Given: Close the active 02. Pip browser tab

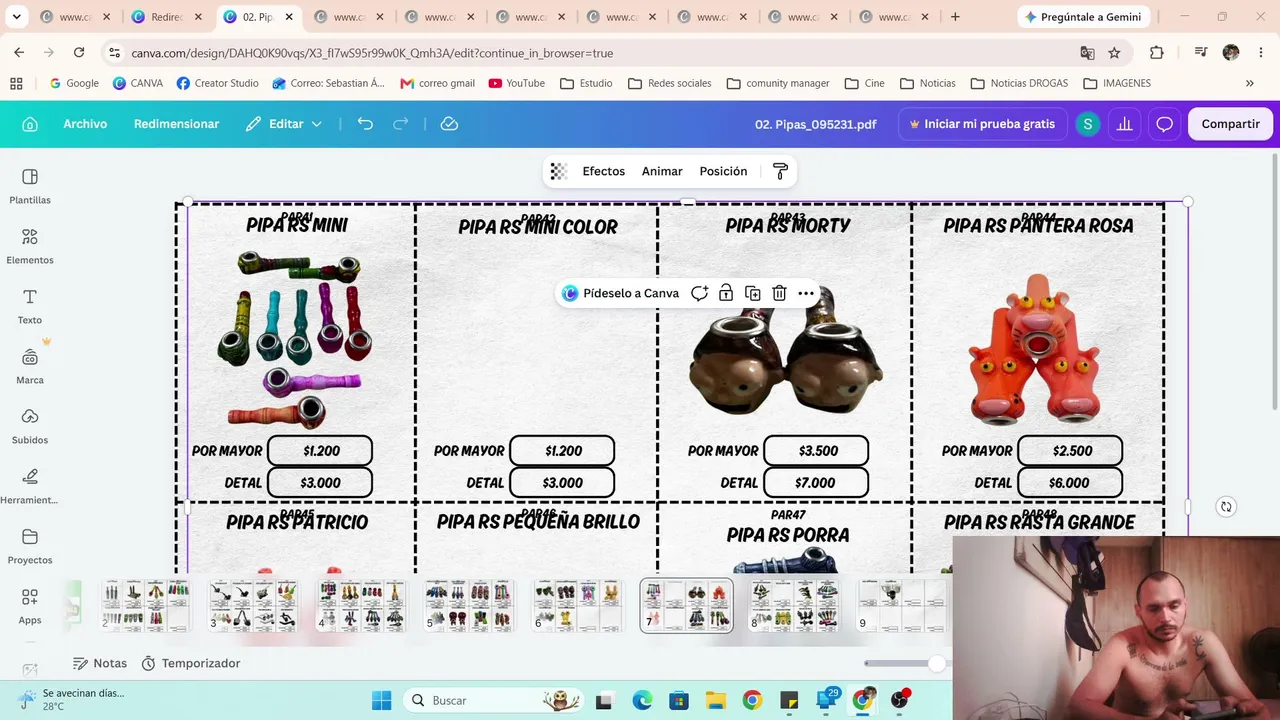Looking at the screenshot, I should (x=289, y=17).
